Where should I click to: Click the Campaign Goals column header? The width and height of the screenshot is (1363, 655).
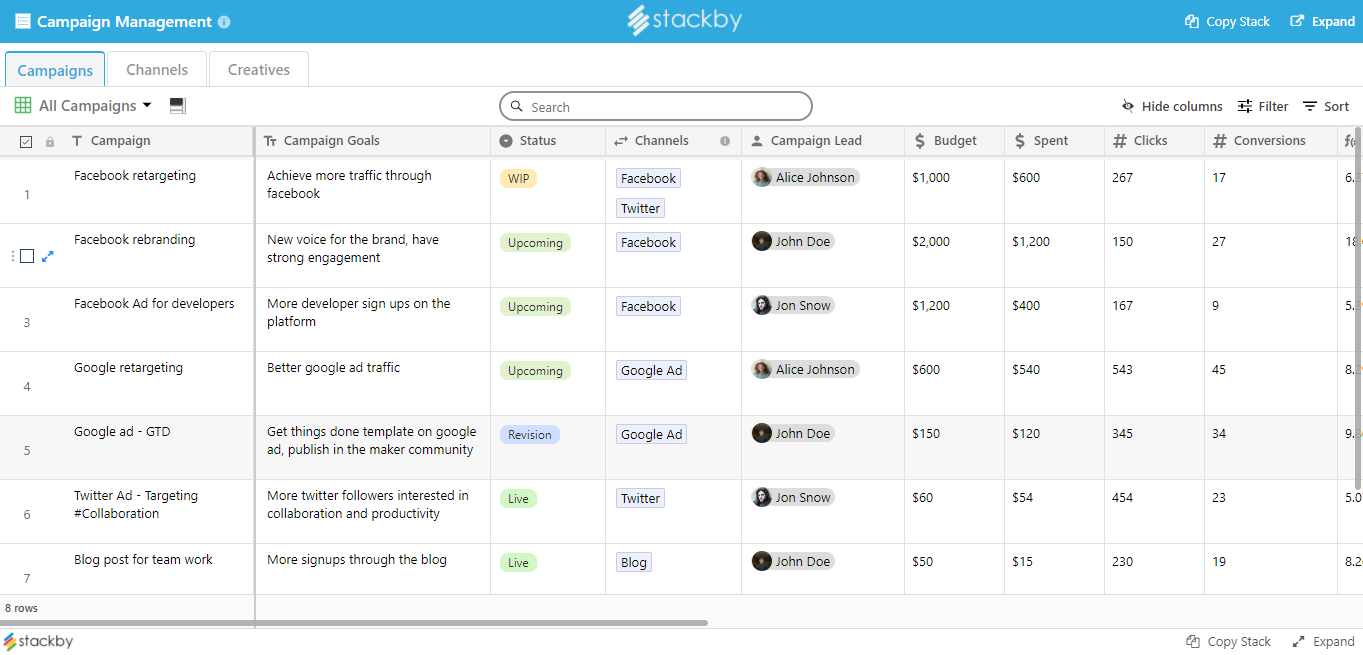click(x=373, y=141)
